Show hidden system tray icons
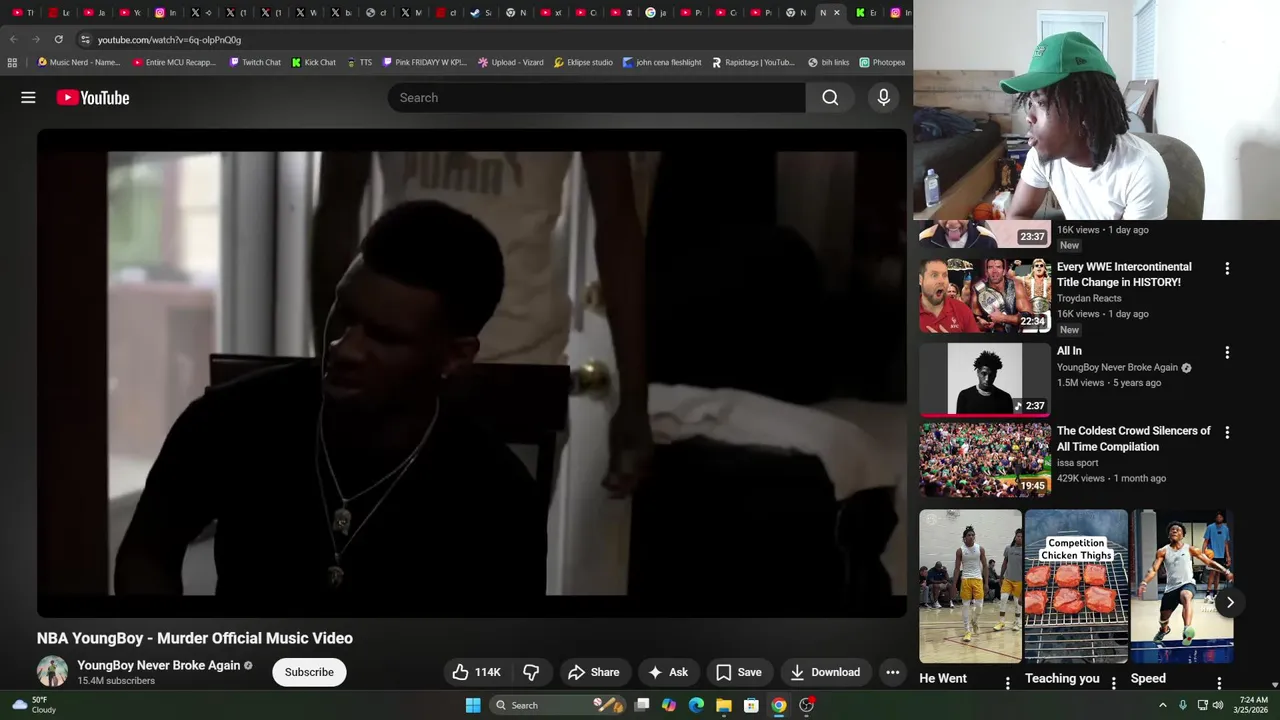The image size is (1280, 720). click(1162, 705)
